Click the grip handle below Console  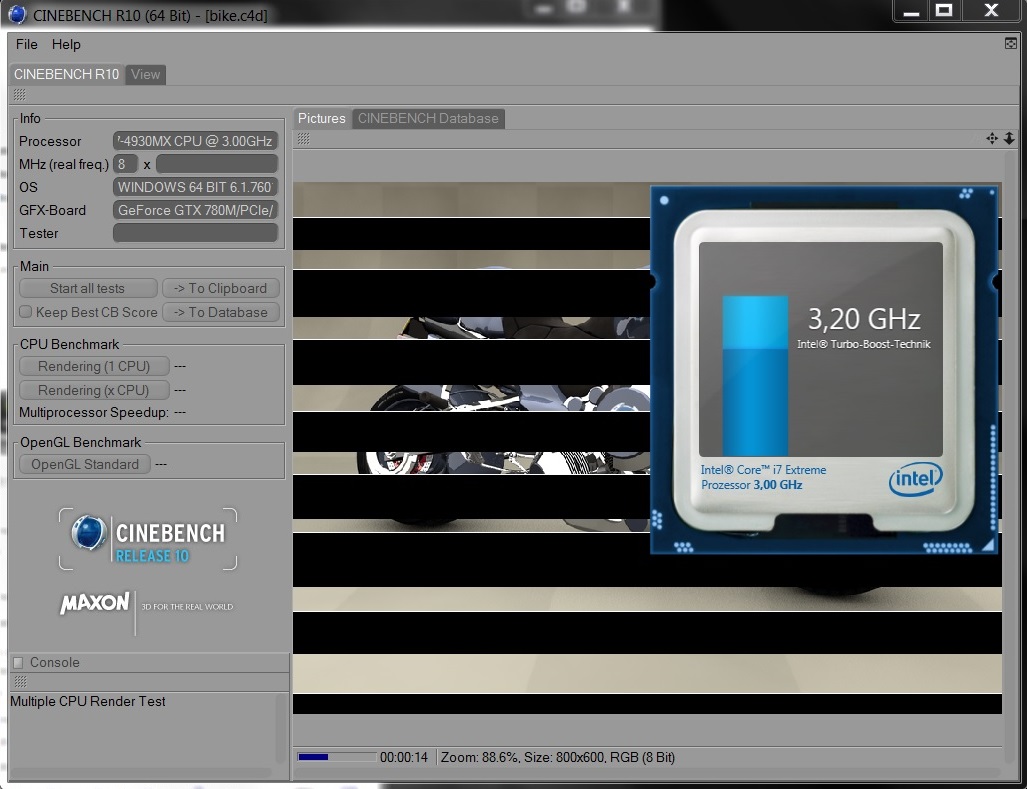[20, 682]
